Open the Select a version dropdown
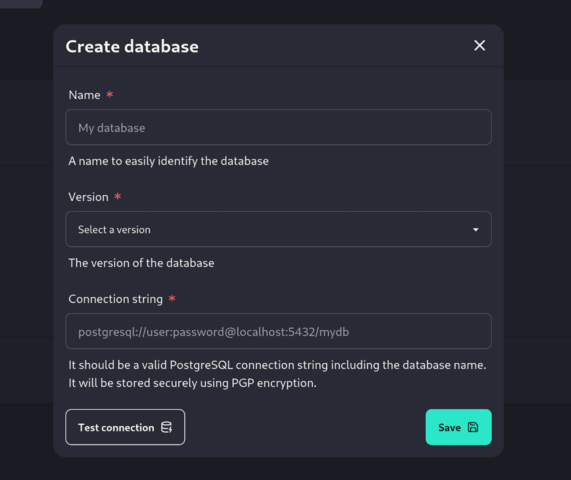 click(x=278, y=229)
